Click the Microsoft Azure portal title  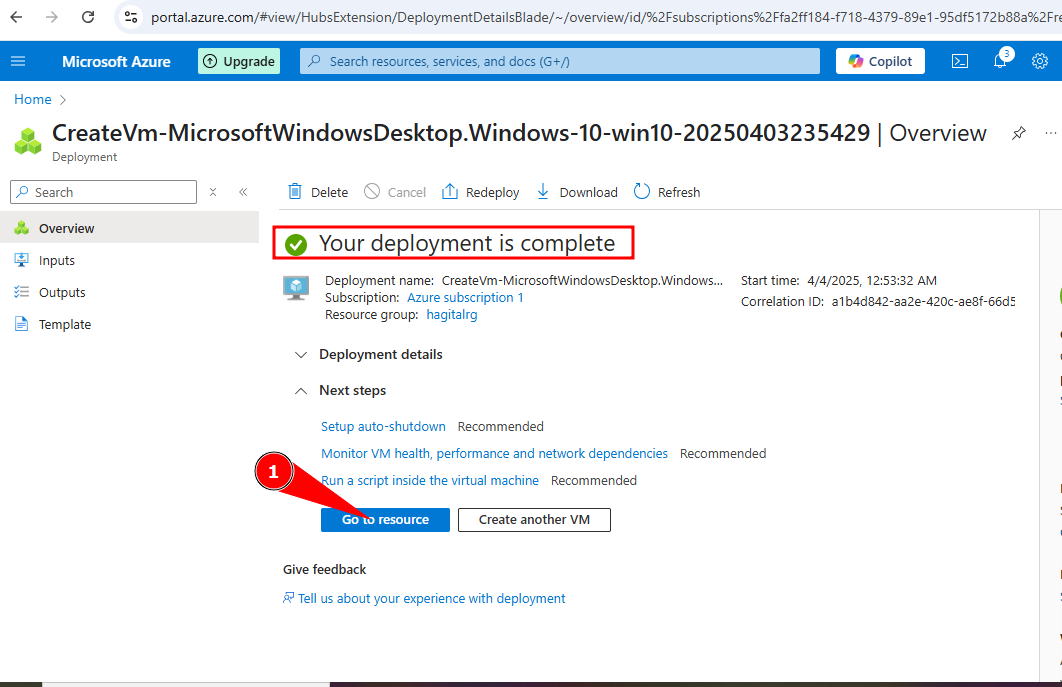coord(116,62)
